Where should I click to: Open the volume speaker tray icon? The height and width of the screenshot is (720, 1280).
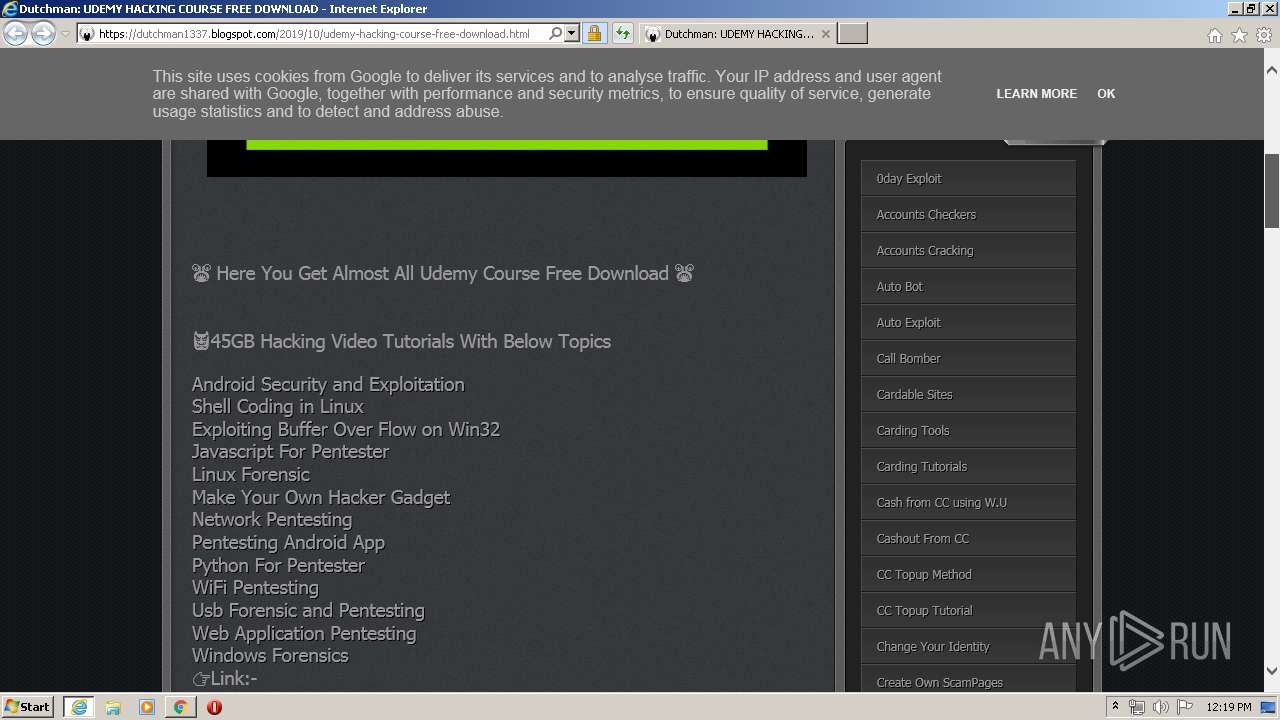(x=1160, y=707)
